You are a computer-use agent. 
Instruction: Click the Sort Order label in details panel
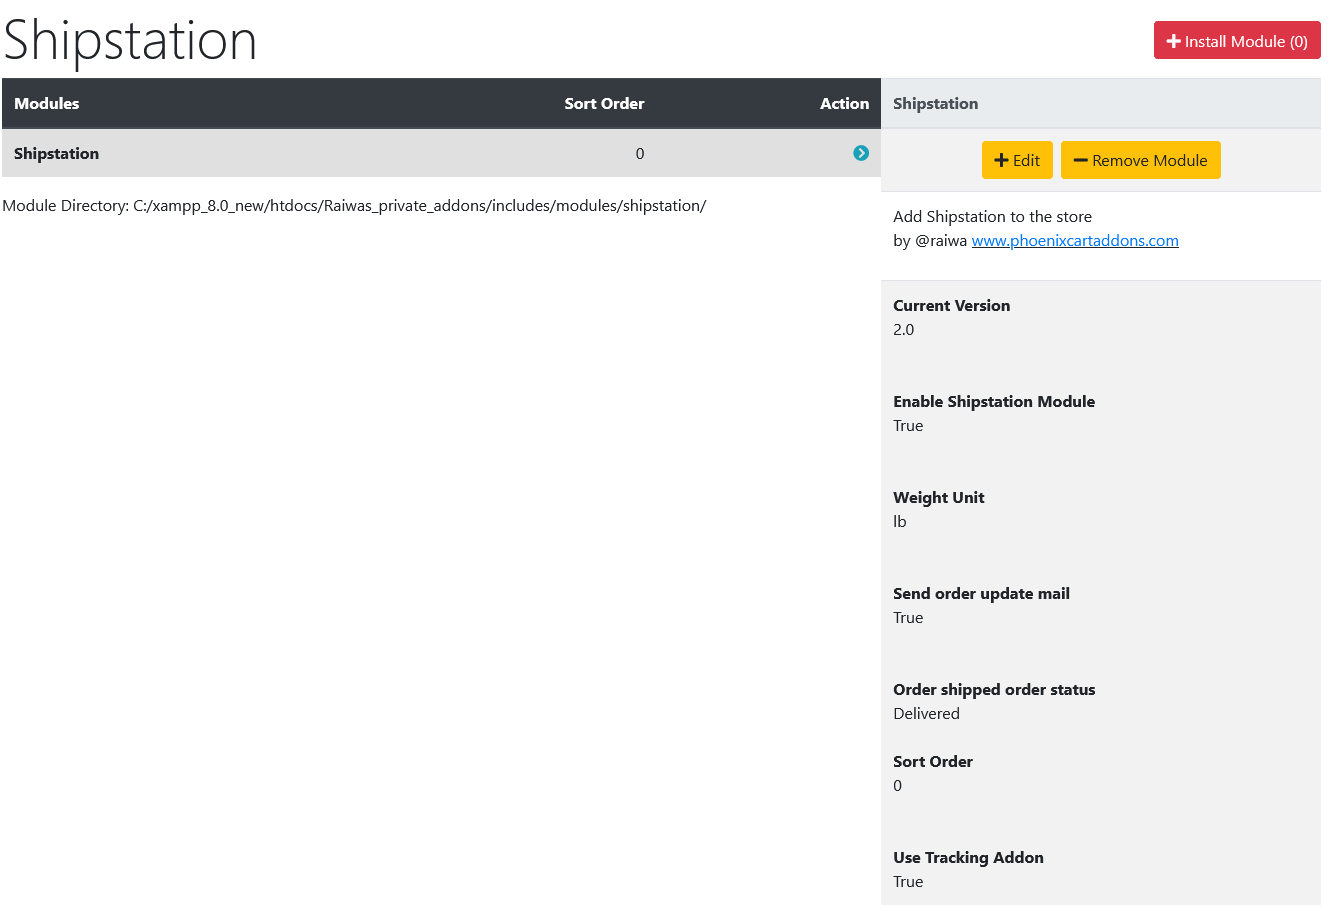tap(933, 761)
